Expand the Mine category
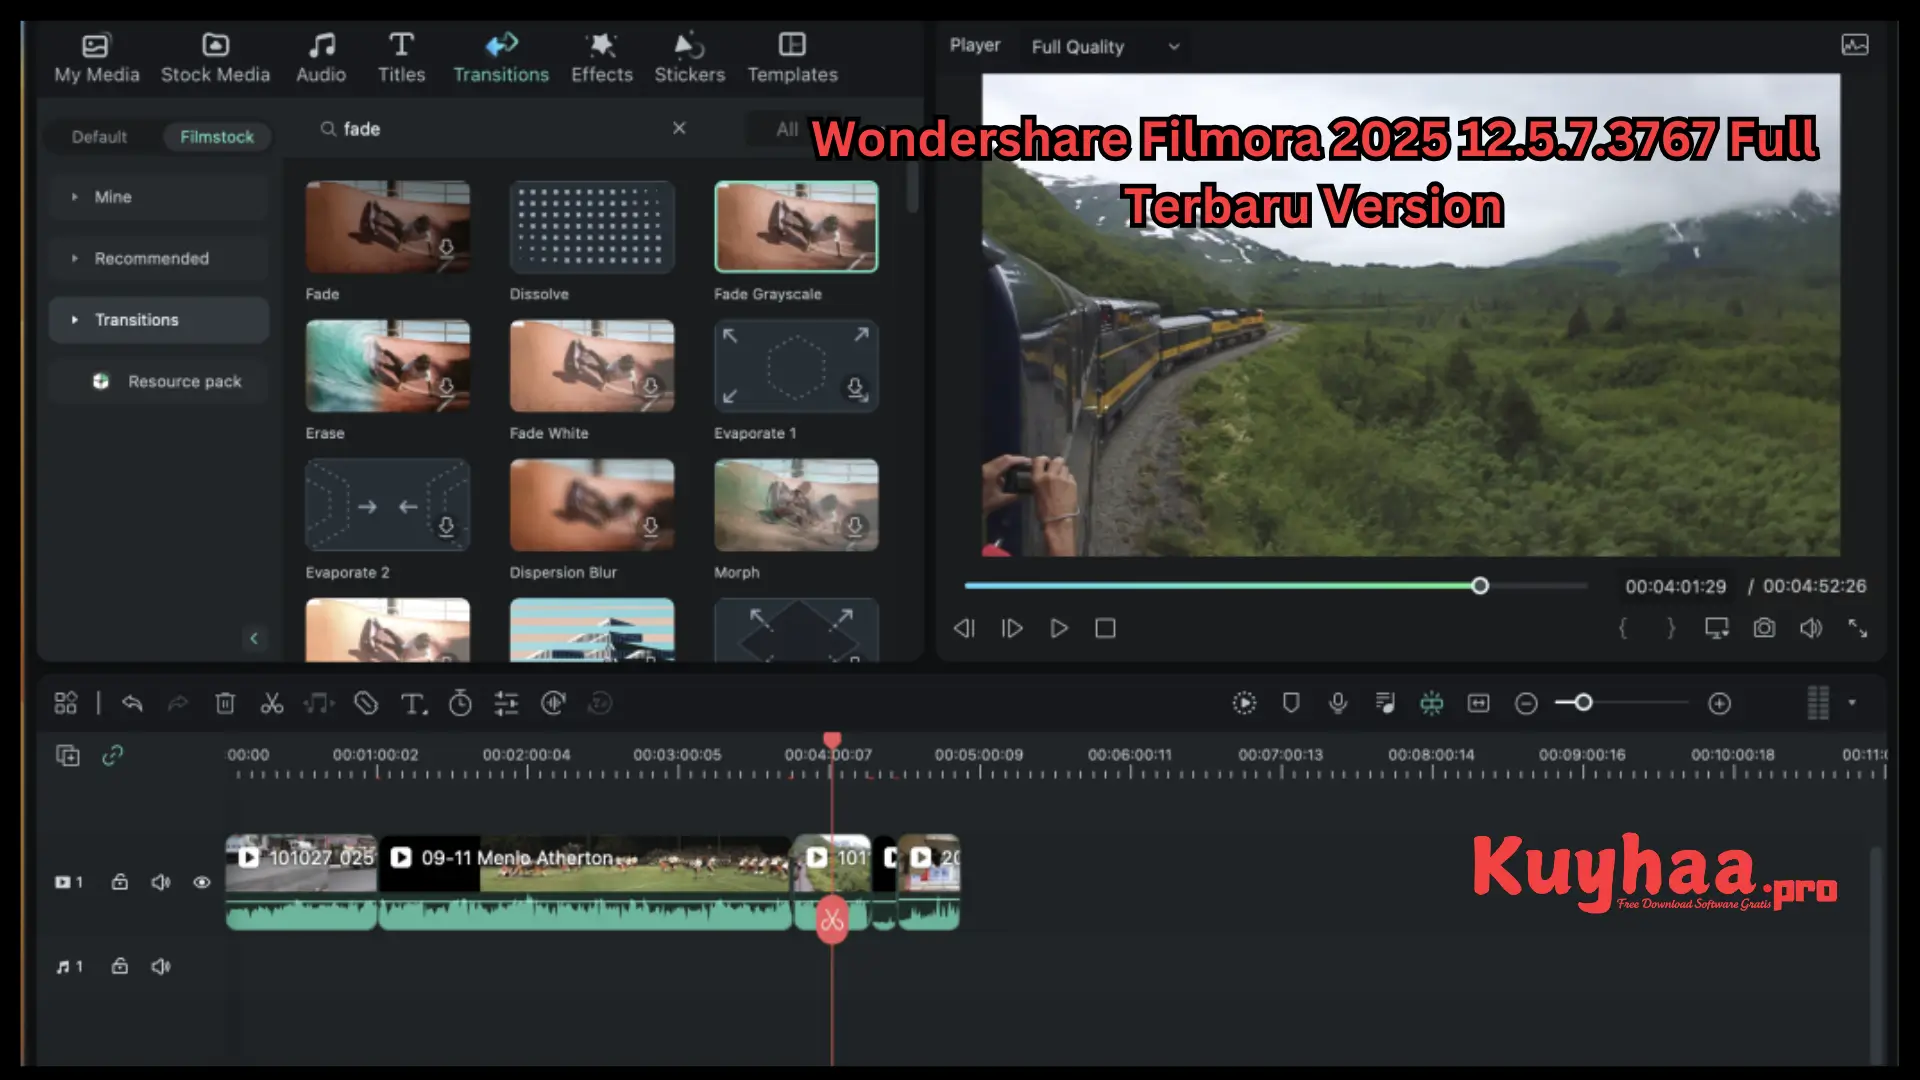Viewport: 1920px width, 1080px height. pyautogui.click(x=160, y=197)
